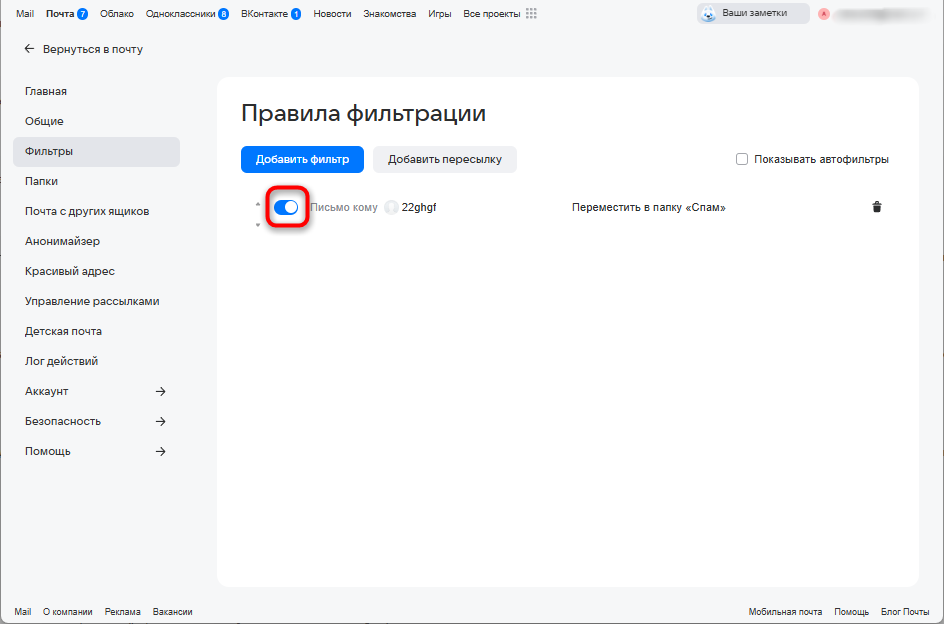Screen dimensions: 944x624
Task: Move the filter up with the small arrow
Action: [258, 204]
